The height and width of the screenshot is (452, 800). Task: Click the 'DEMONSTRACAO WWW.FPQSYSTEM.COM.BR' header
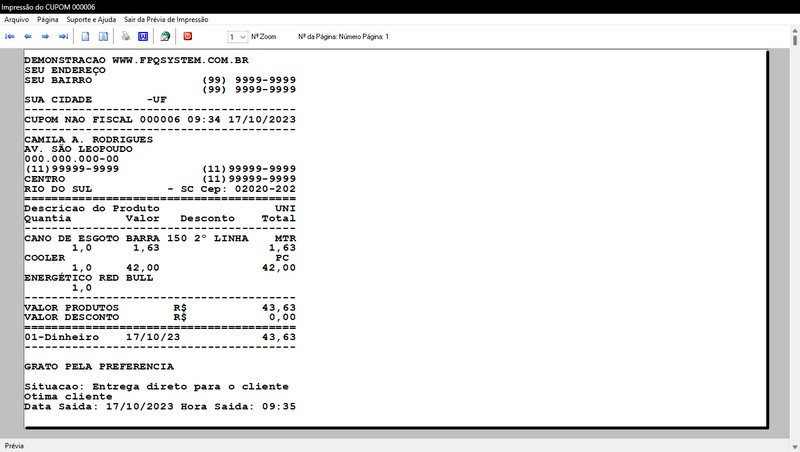136,60
